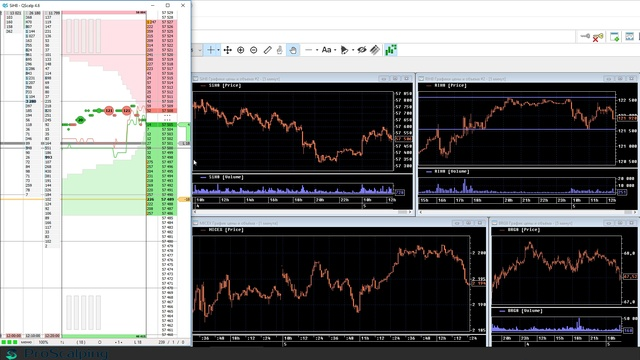Image resolution: width=640 pixels, height=360 pixels.
Task: Activate the hand pan tool
Action: click(293, 50)
